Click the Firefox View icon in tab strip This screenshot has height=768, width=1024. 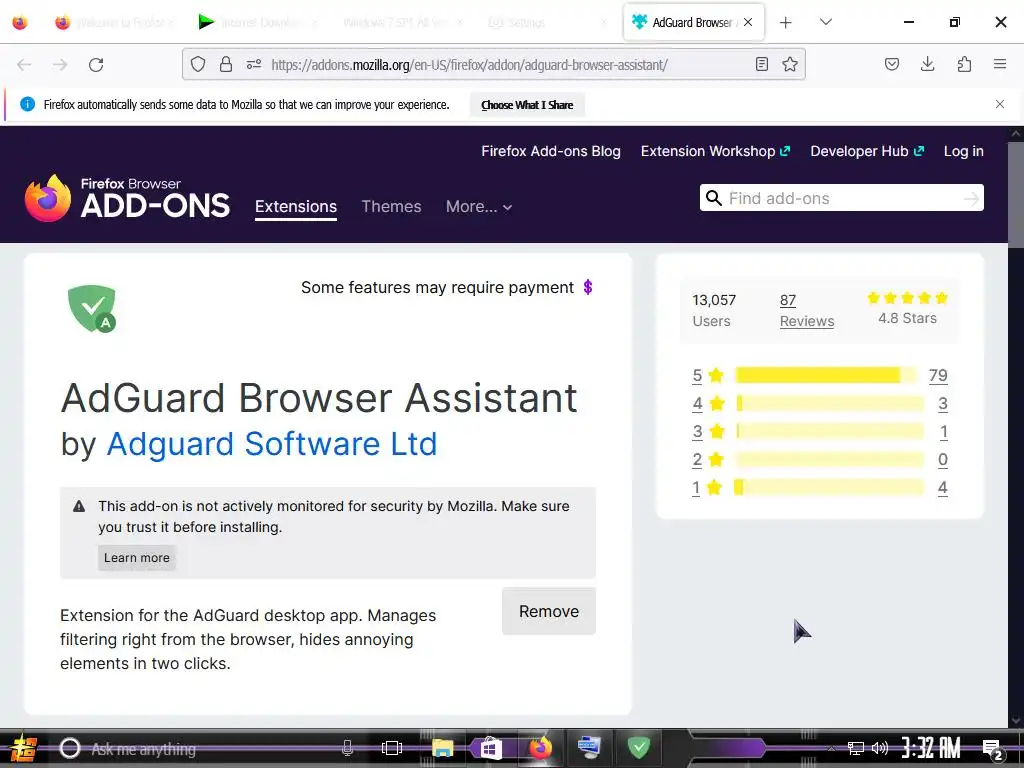point(20,22)
